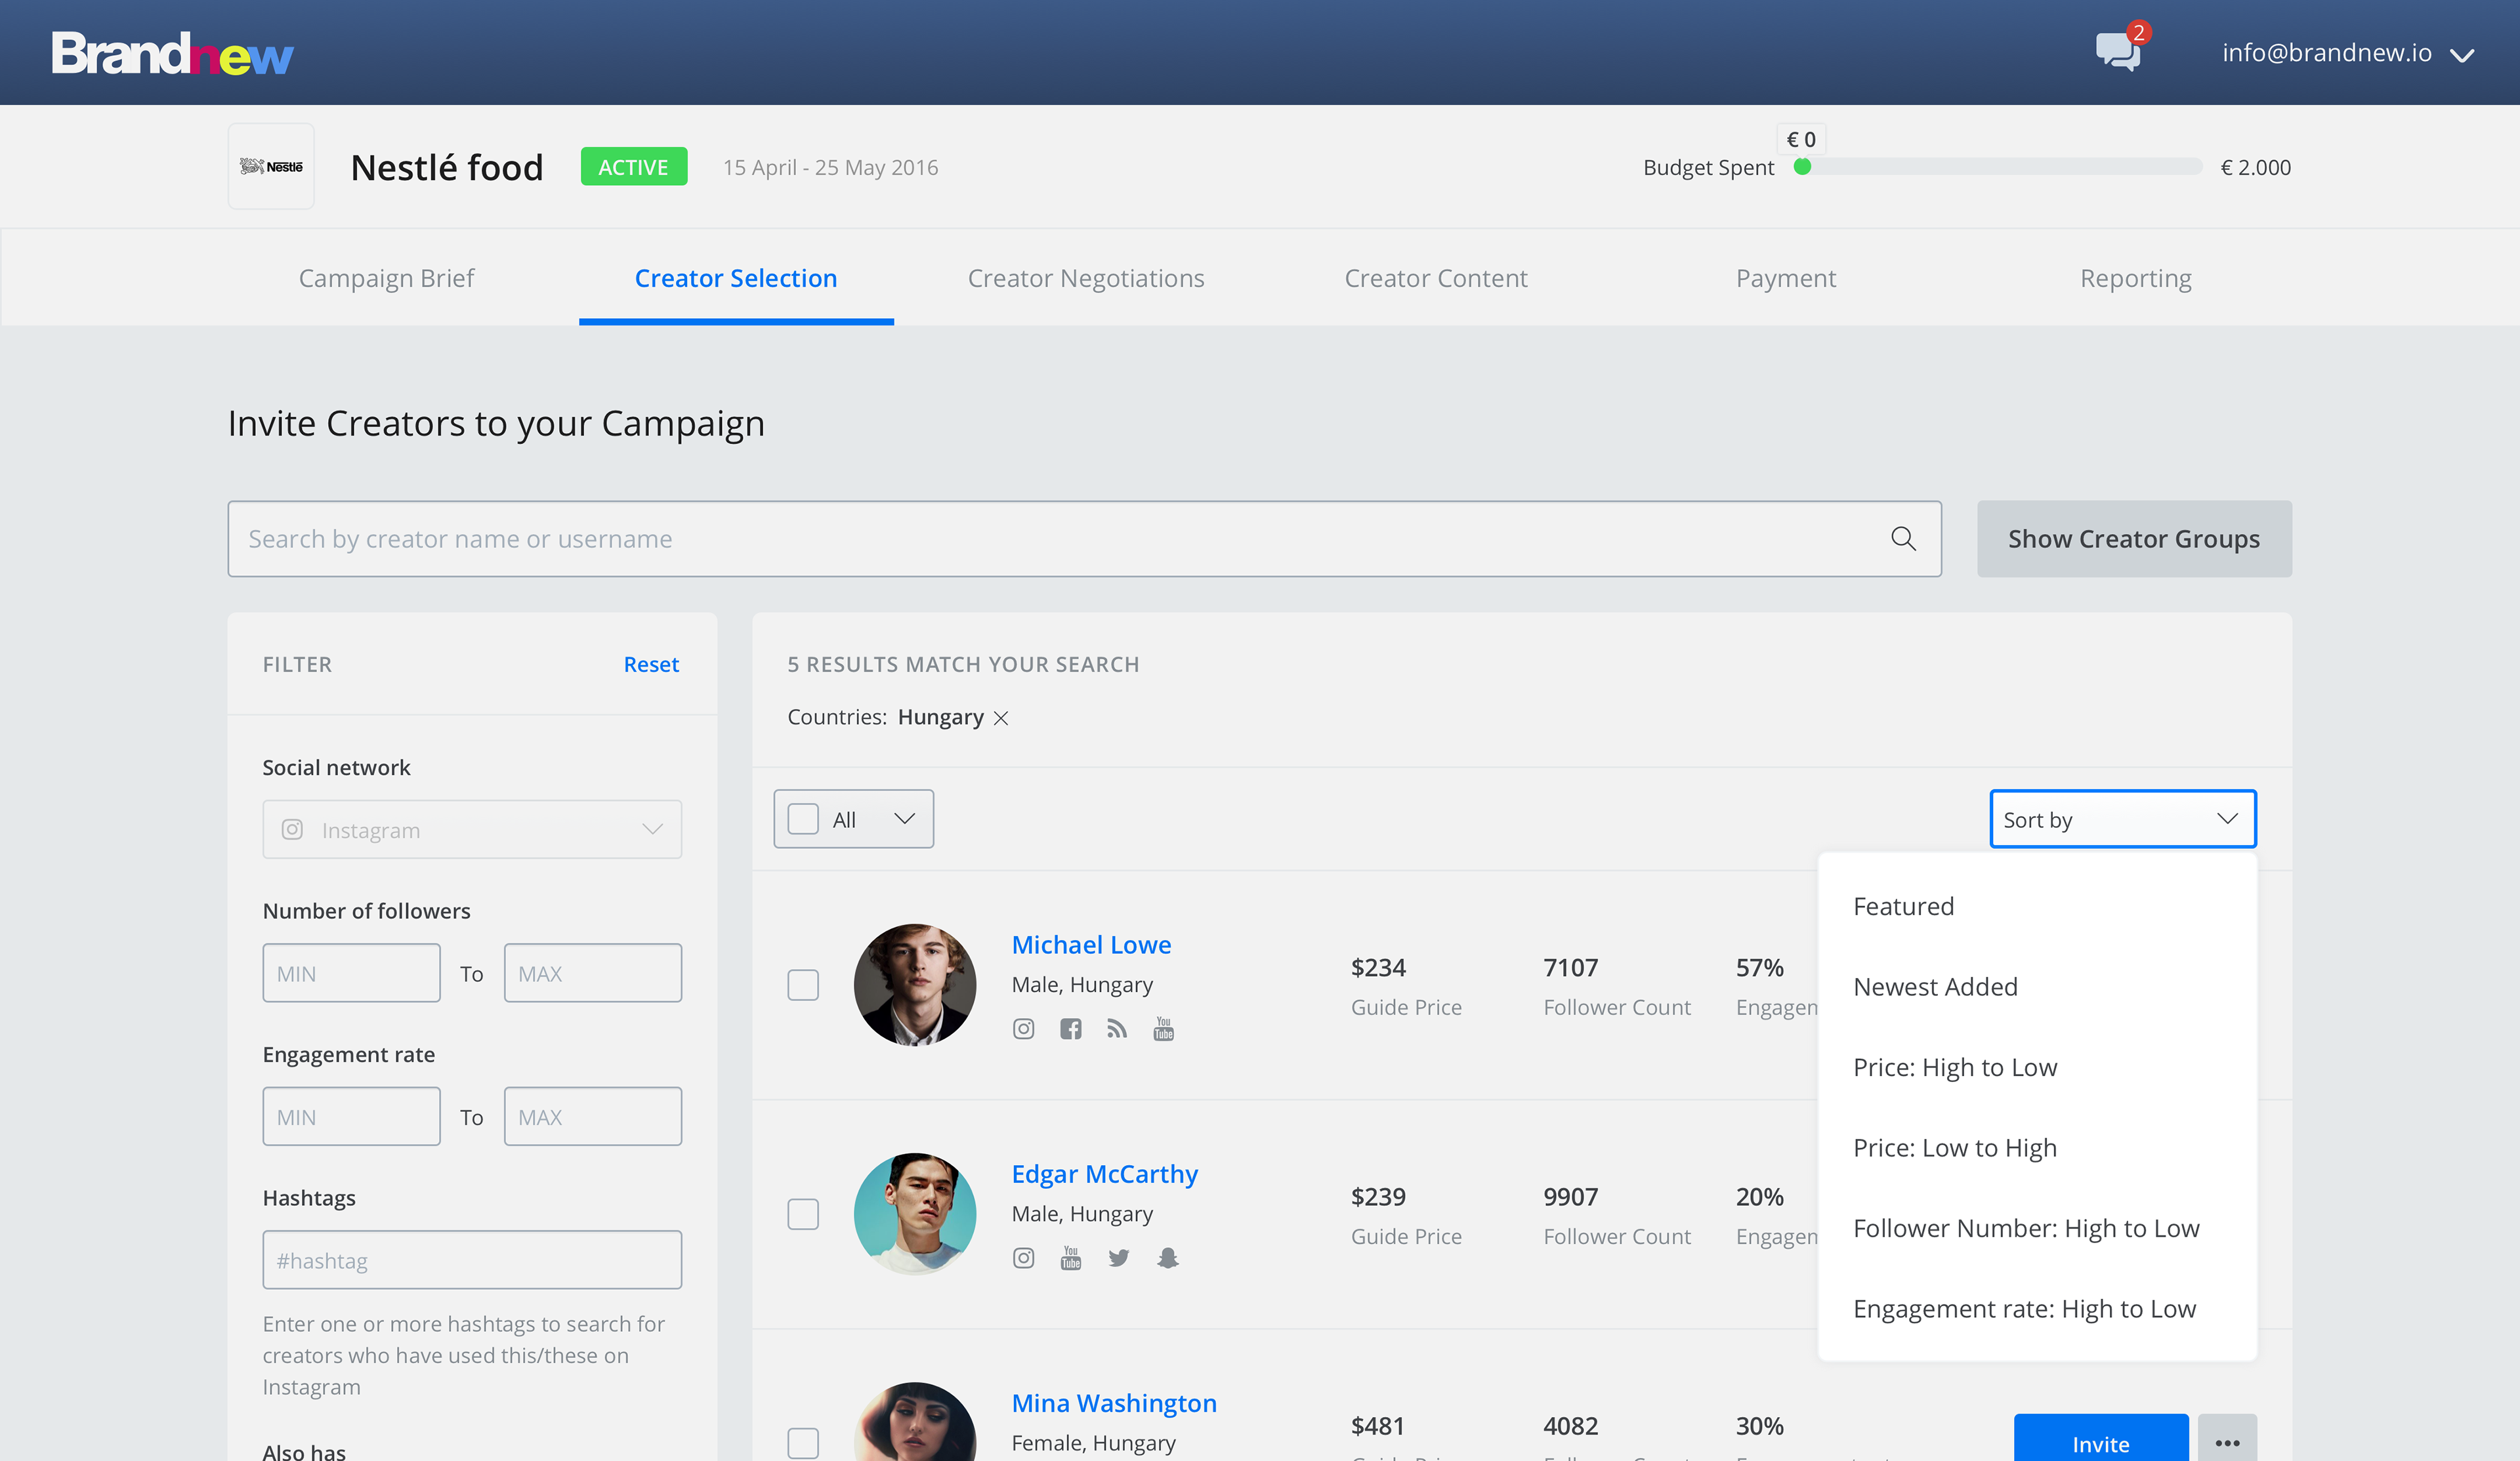Open Michael Lowe's Facebook icon

point(1070,1029)
